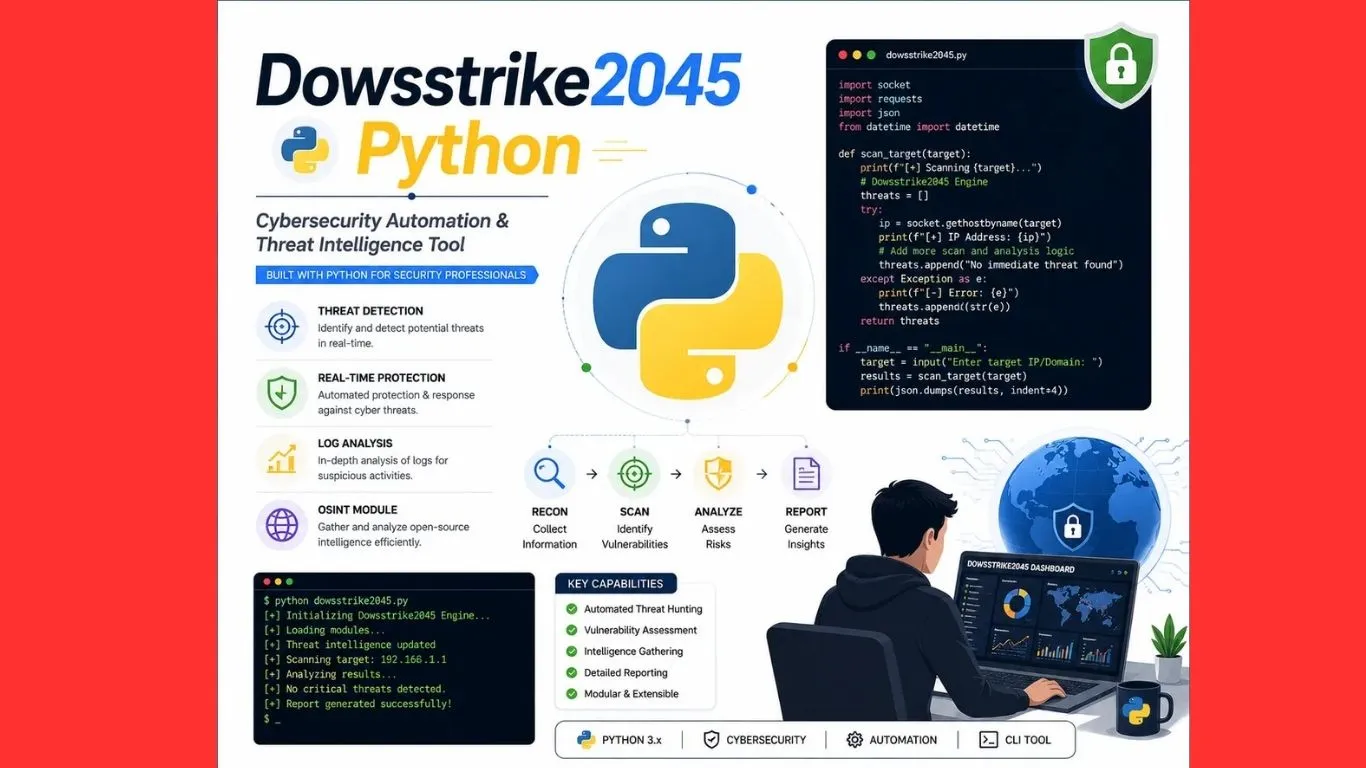Click the green dot on the terminal window
1366x768 pixels.
click(290, 581)
